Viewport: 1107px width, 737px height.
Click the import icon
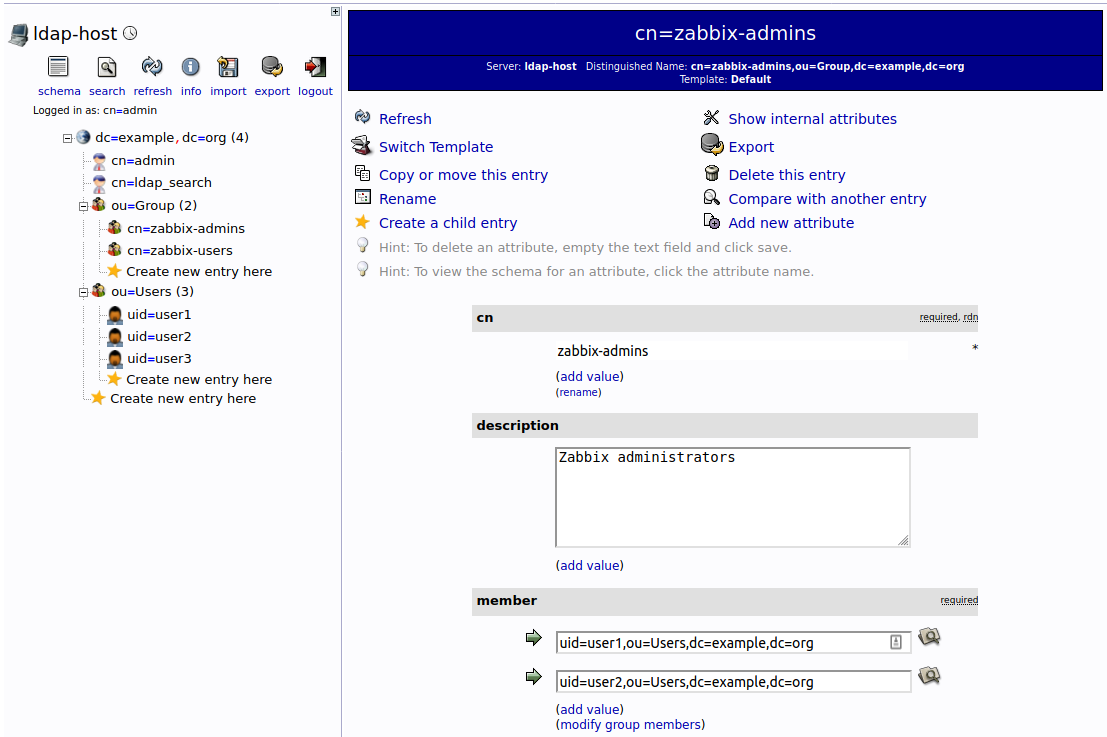227,67
